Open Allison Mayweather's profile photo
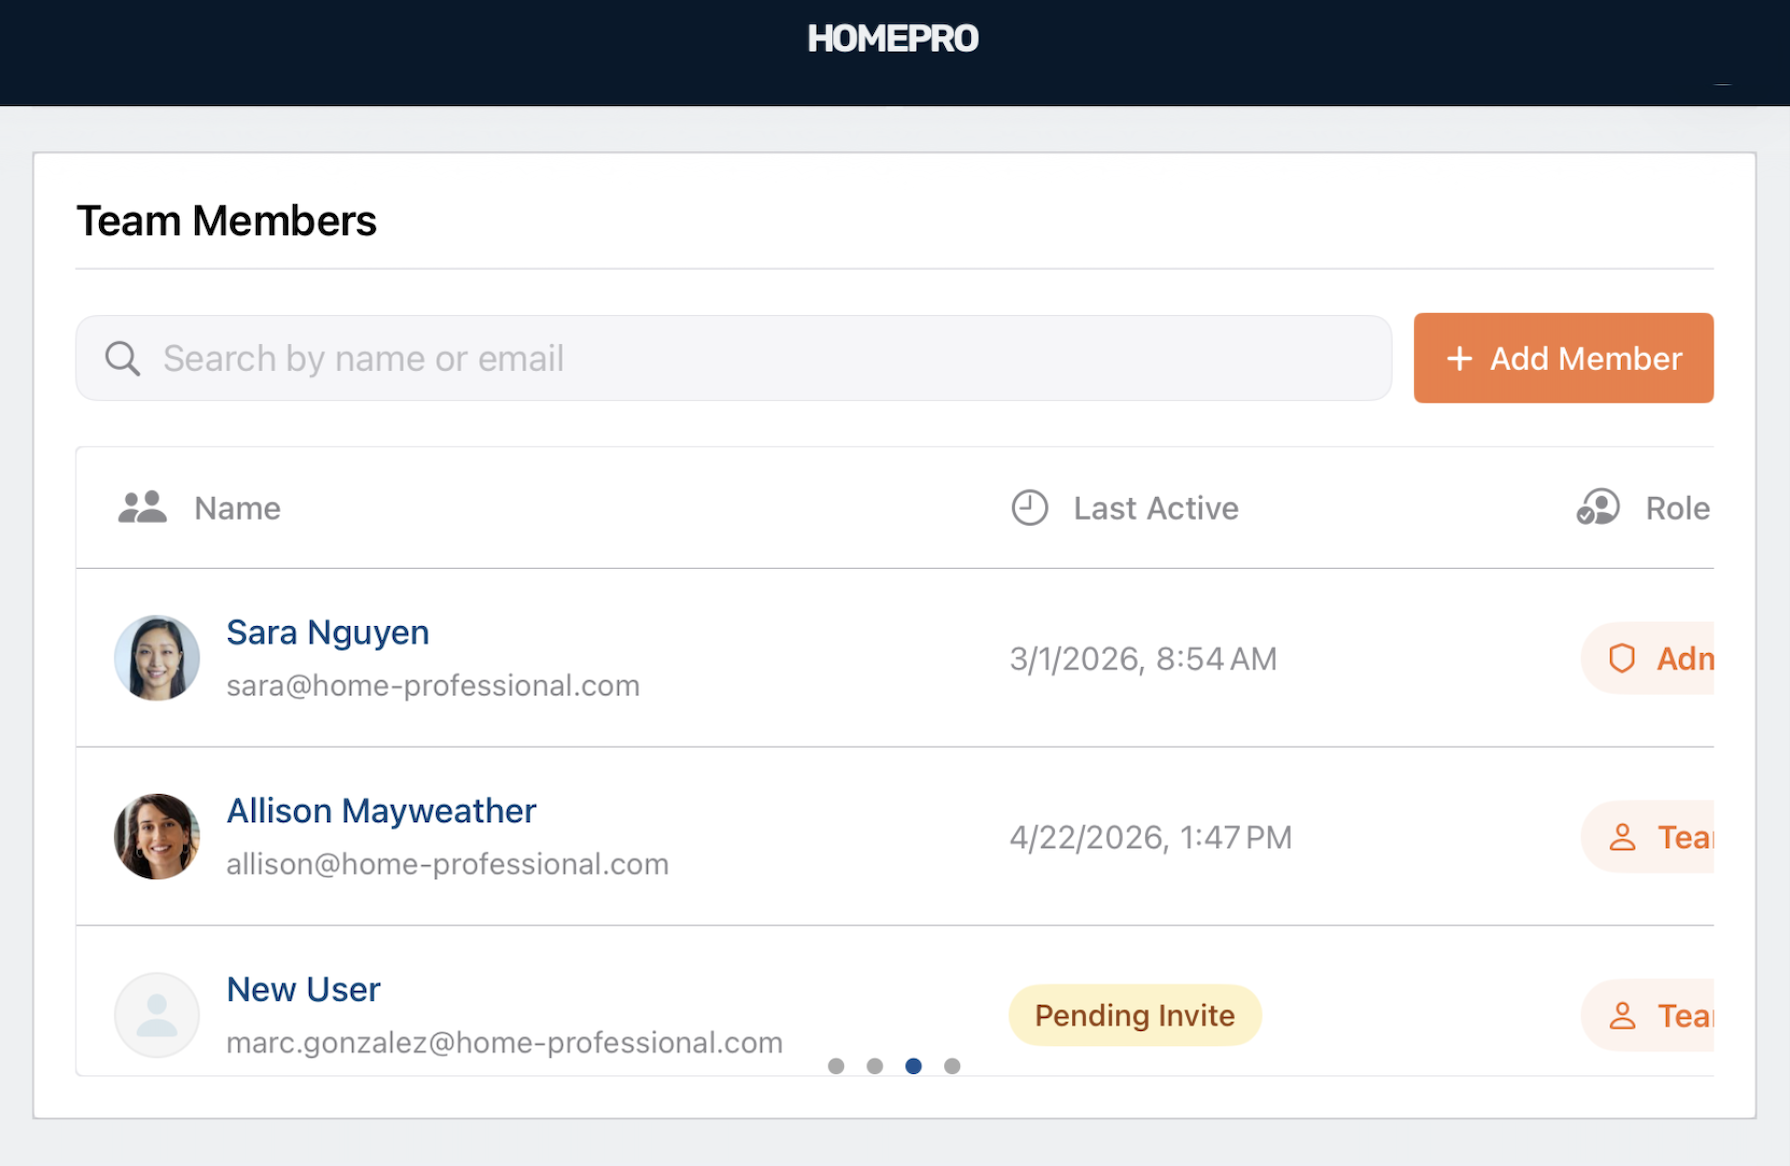The image size is (1790, 1166). pos(157,837)
